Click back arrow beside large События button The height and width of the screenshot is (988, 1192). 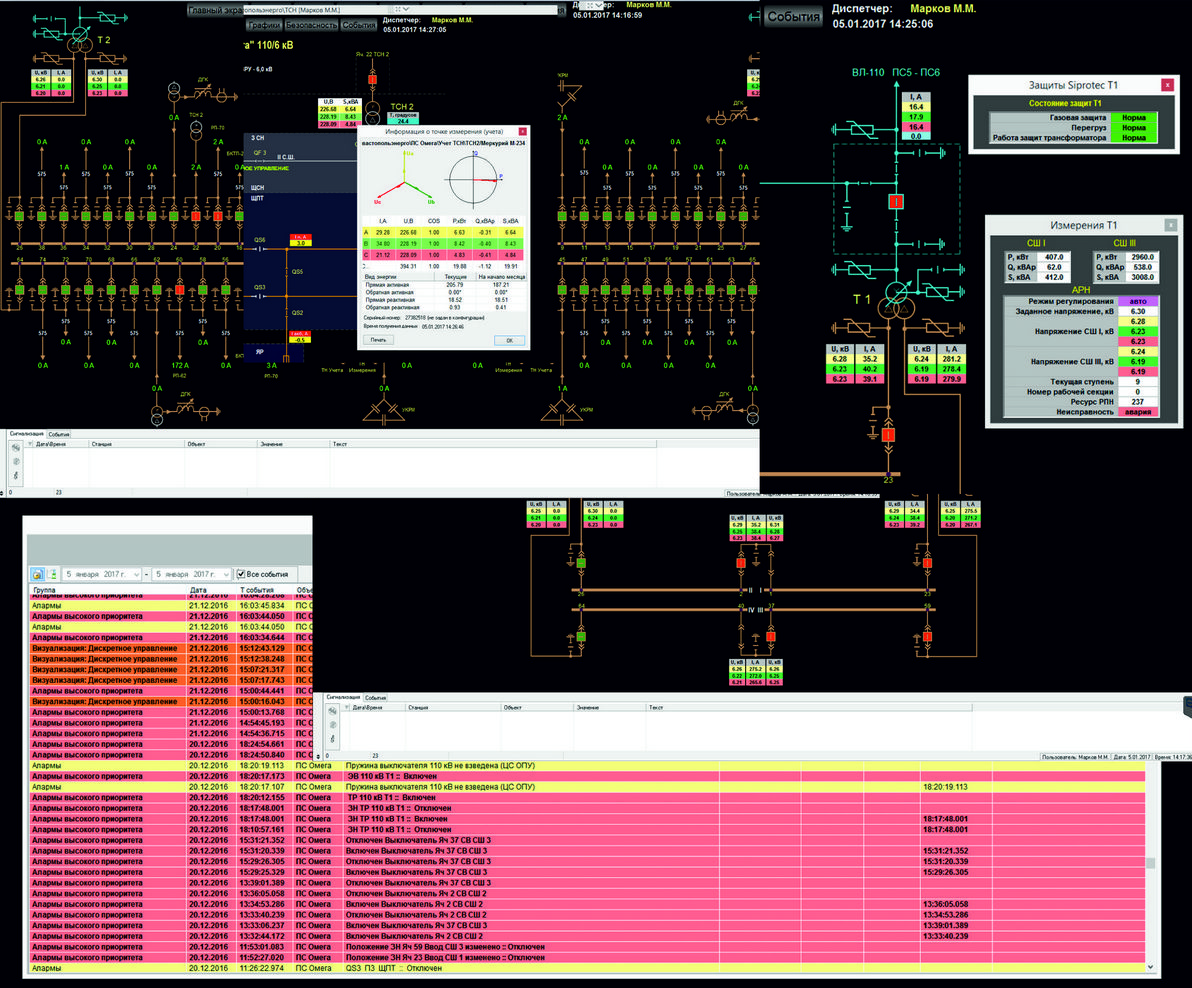753,16
